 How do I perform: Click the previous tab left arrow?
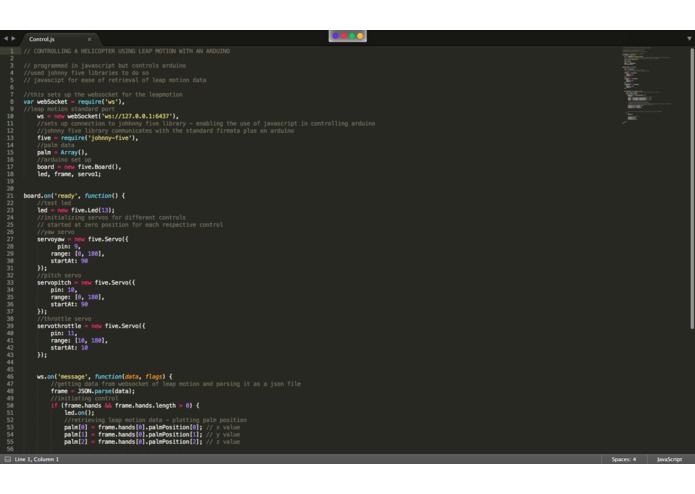[x=6, y=39]
